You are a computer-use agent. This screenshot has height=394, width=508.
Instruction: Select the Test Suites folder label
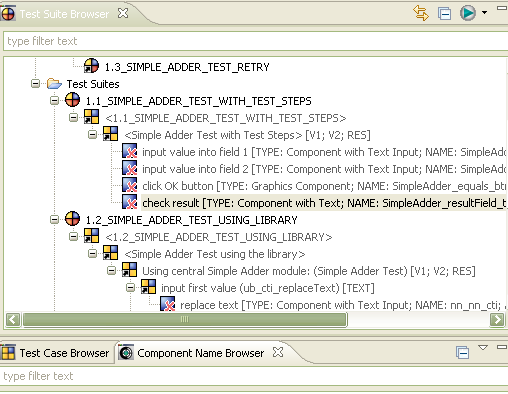pyautogui.click(x=93, y=84)
